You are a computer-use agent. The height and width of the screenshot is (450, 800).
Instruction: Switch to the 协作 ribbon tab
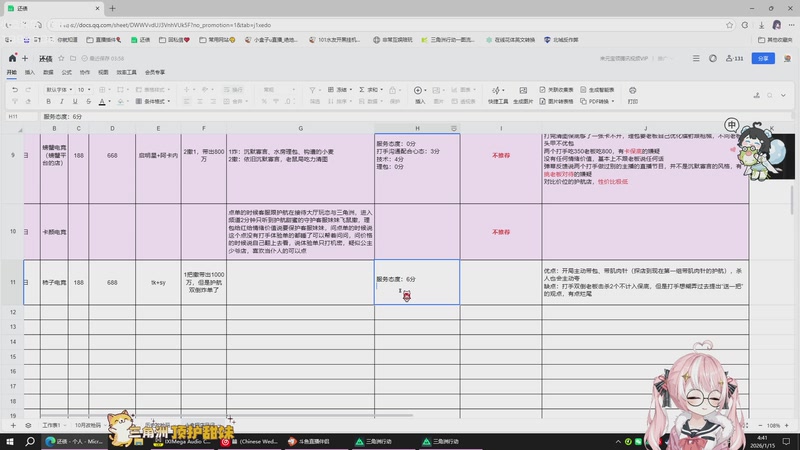(85, 72)
